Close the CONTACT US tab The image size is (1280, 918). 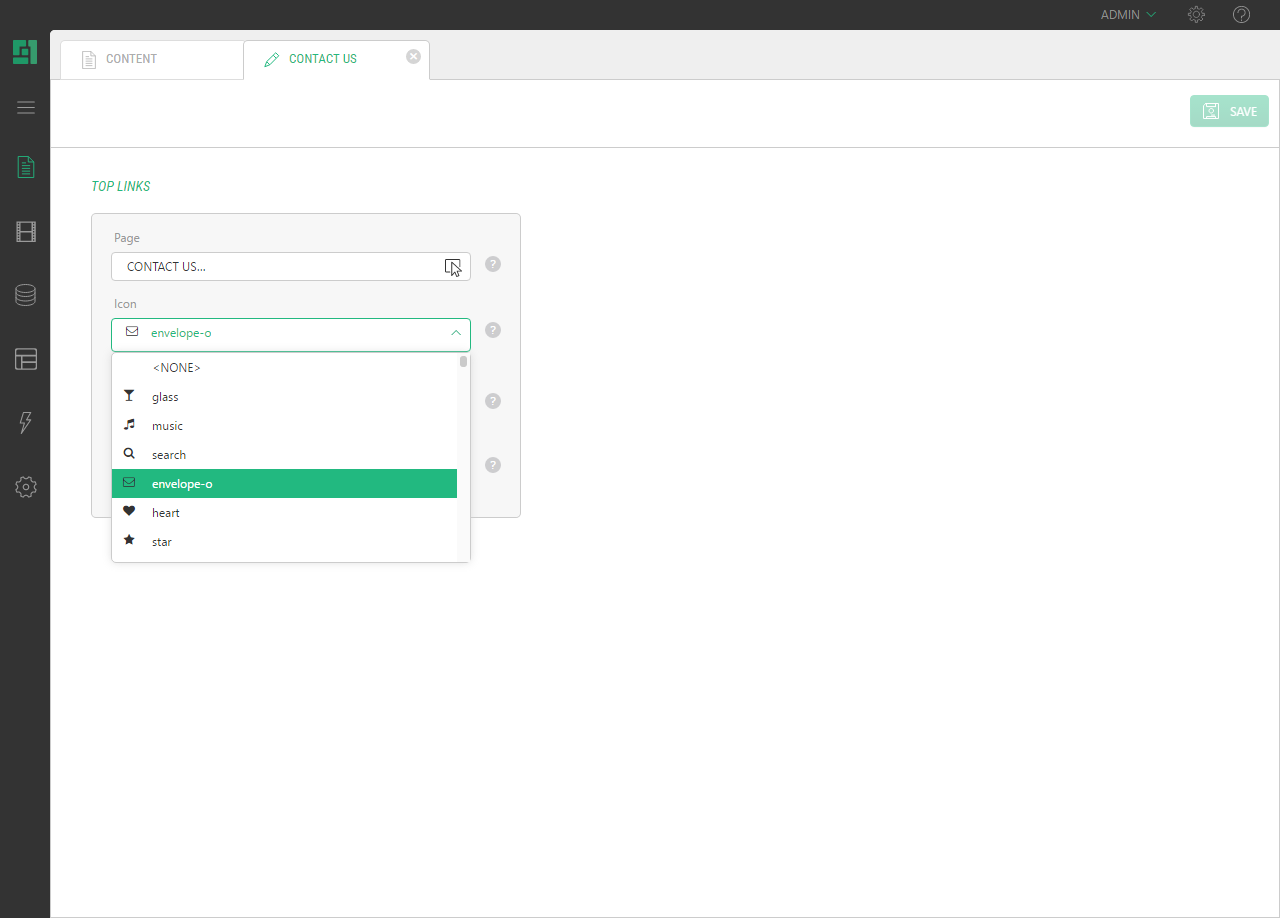tap(413, 57)
